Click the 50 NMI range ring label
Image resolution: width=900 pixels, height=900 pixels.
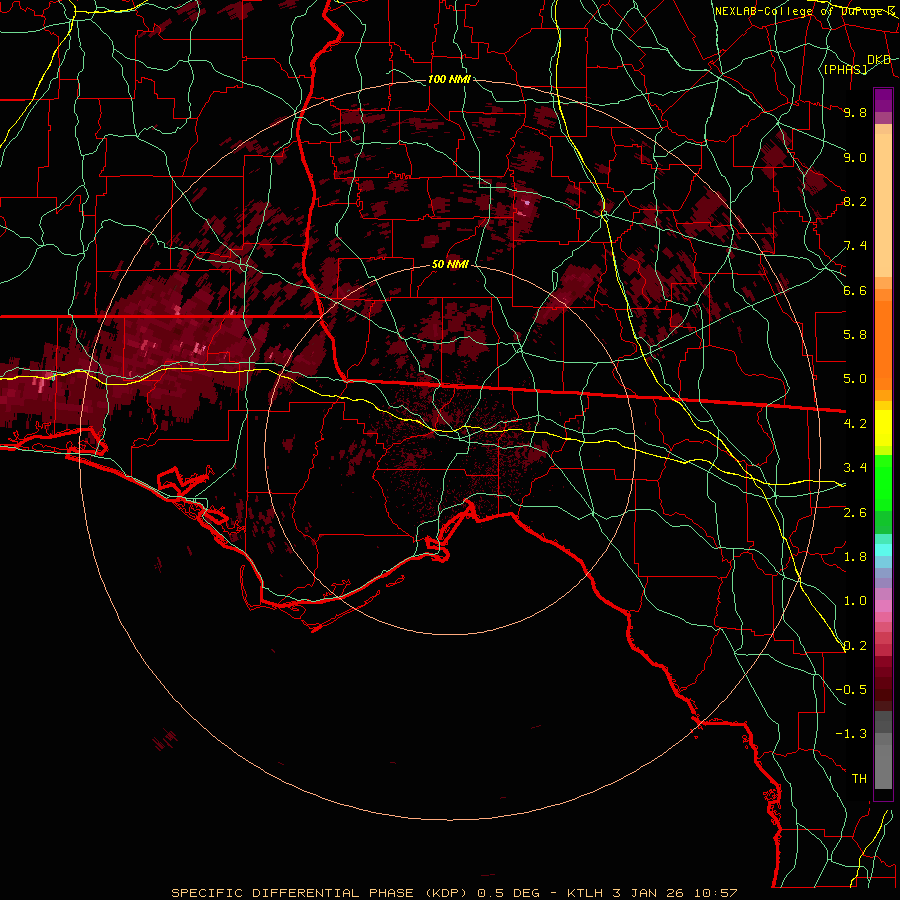tap(450, 265)
